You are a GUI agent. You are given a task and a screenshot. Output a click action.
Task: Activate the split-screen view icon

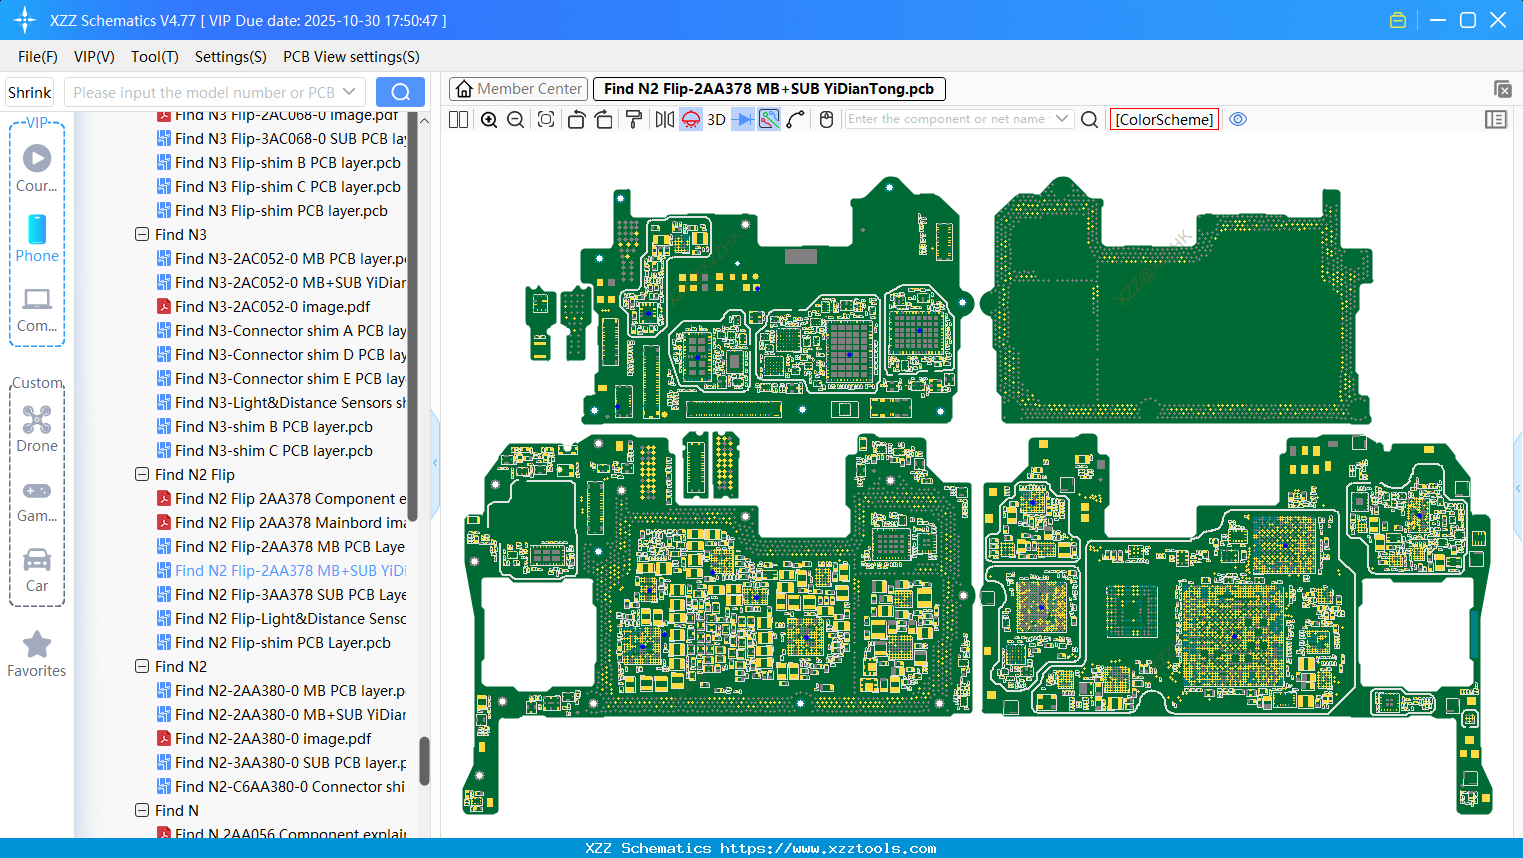(459, 118)
